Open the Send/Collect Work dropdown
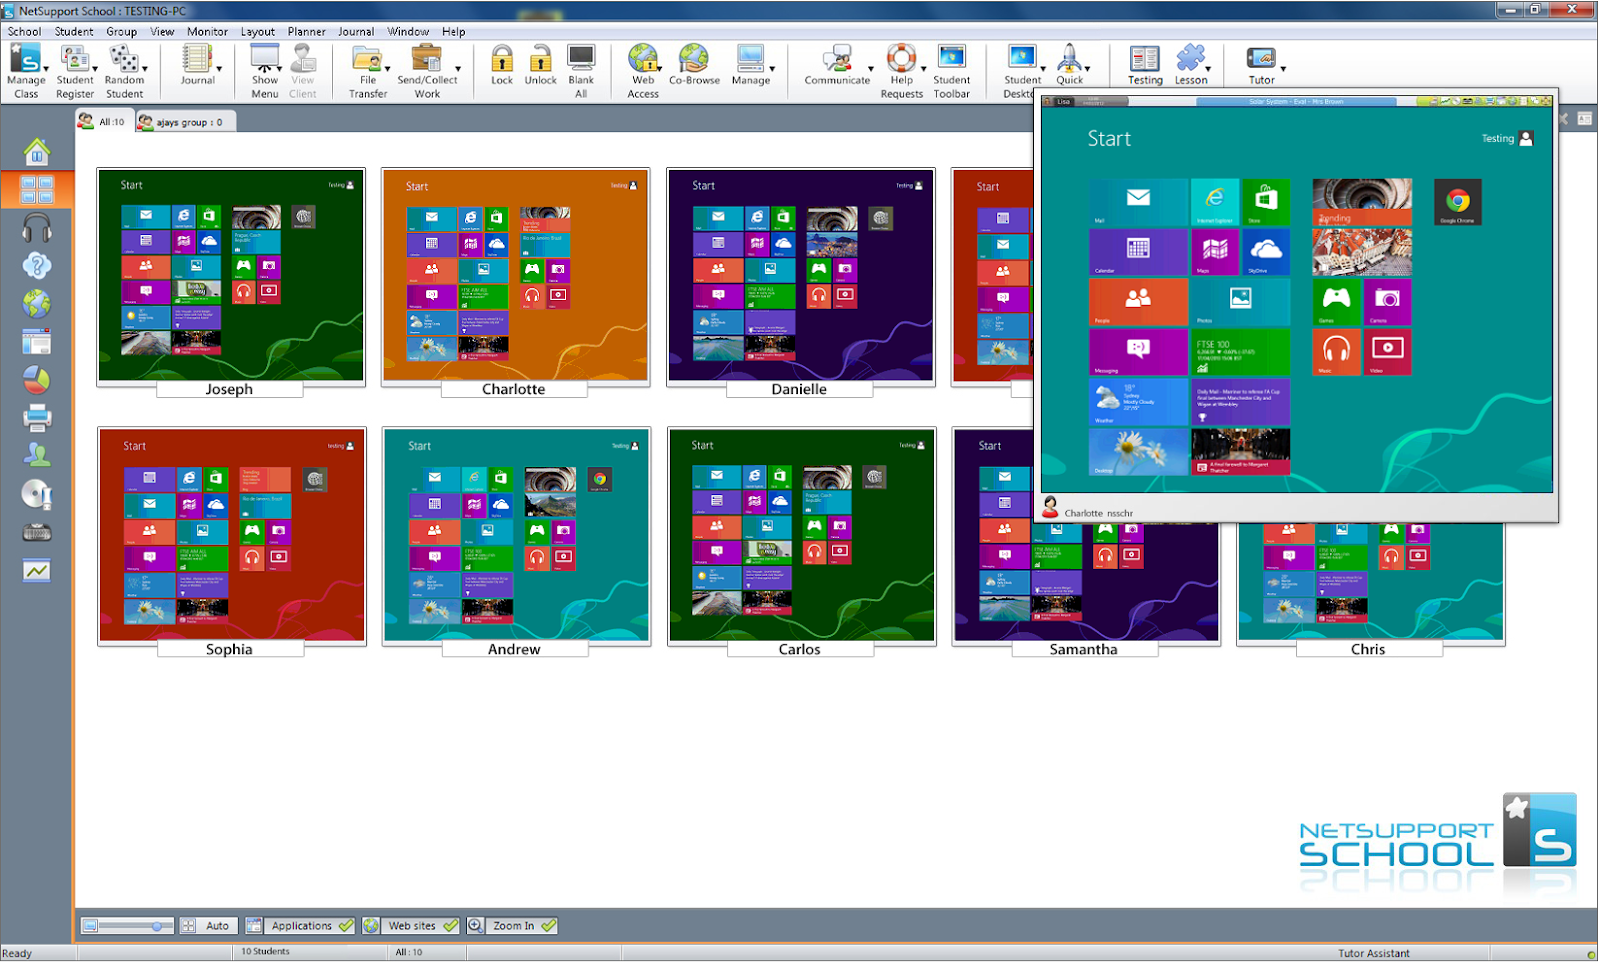Viewport: 1600px width, 969px height. (457, 69)
